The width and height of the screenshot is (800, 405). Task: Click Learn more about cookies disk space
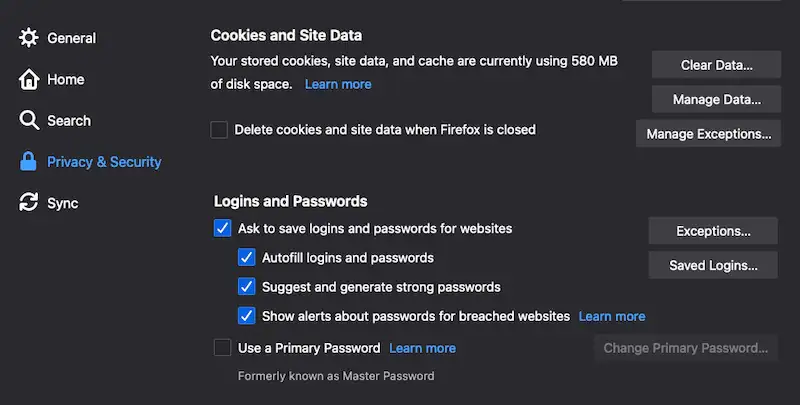tap(338, 84)
